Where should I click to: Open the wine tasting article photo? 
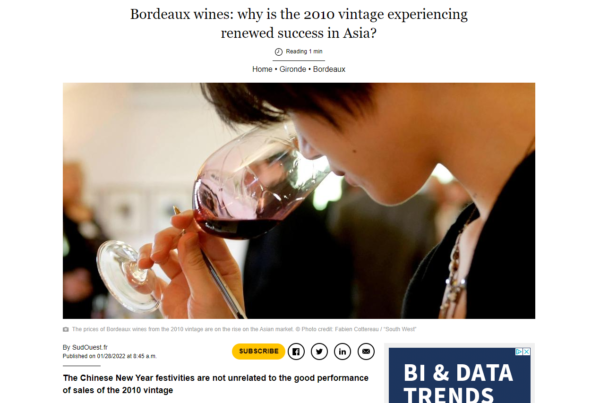pos(299,201)
